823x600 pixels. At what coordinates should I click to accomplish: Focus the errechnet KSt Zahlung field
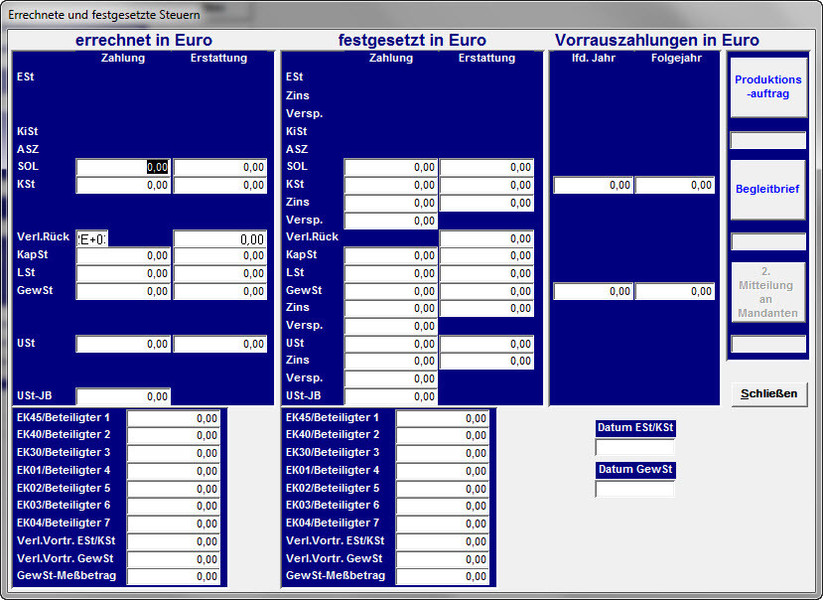(123, 185)
